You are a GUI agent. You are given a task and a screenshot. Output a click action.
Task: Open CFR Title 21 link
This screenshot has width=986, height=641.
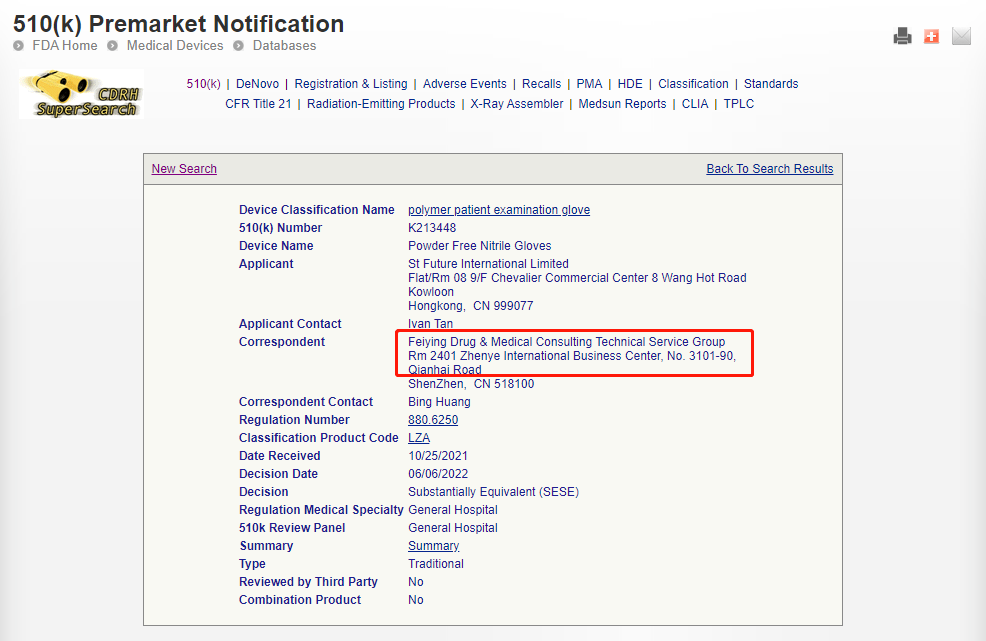[258, 104]
